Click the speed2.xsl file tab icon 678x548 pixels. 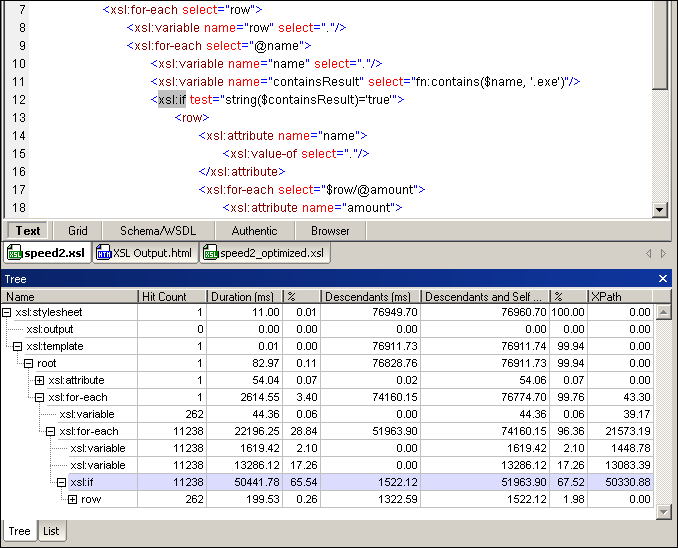point(15,253)
